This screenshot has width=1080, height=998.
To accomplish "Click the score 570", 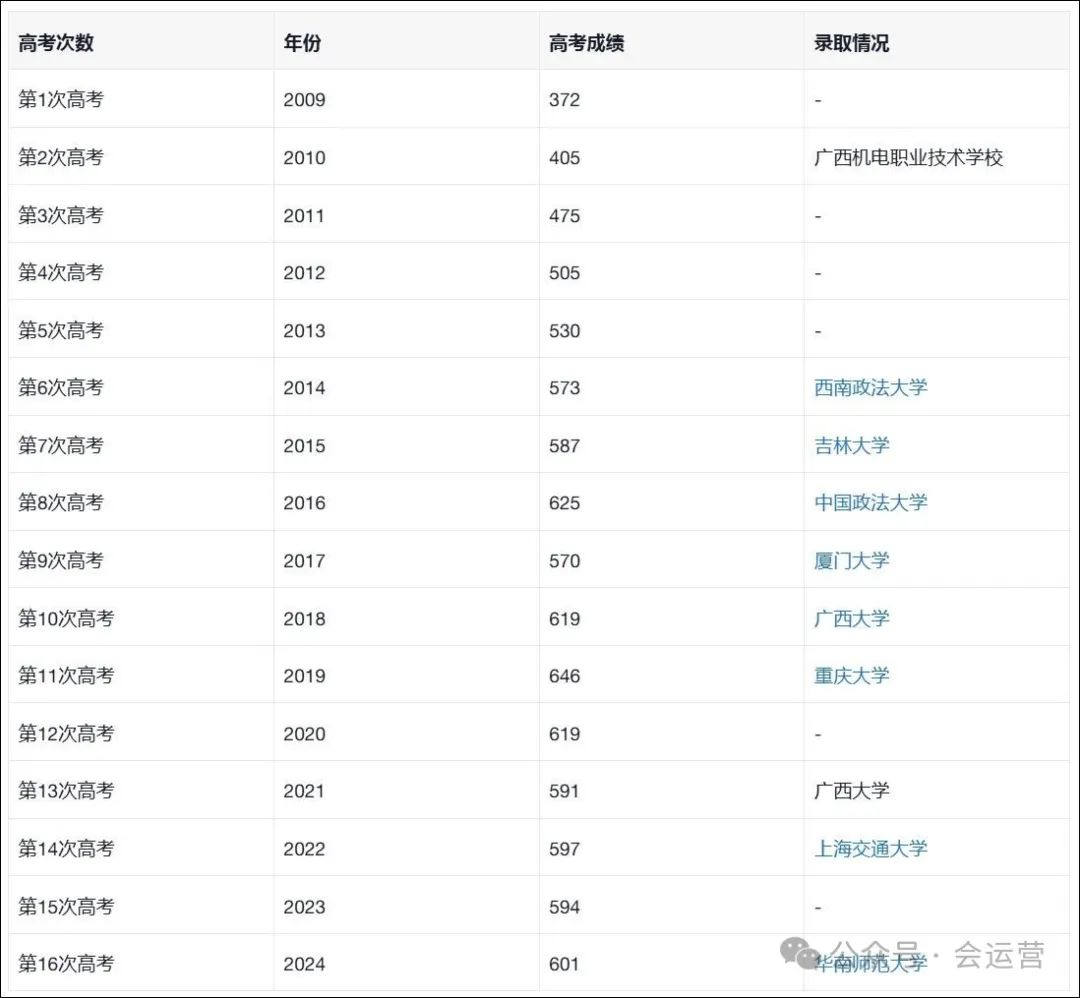I will [564, 561].
